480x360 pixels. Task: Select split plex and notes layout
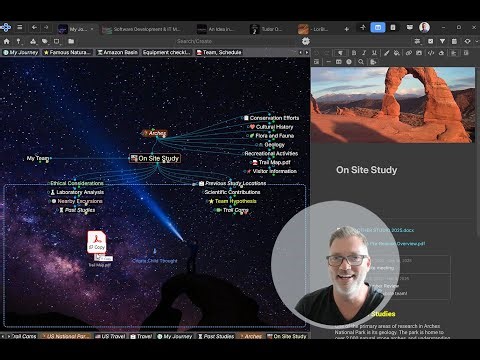click(x=378, y=28)
